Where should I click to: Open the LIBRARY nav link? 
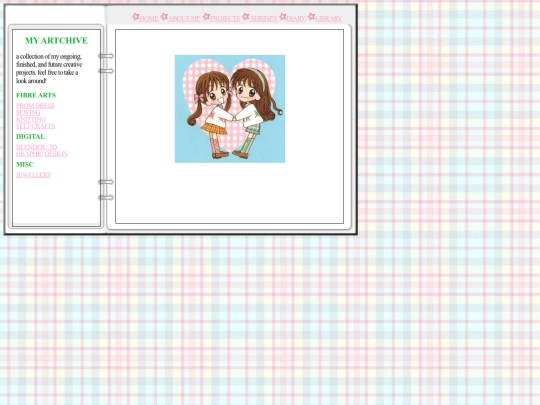click(x=329, y=18)
